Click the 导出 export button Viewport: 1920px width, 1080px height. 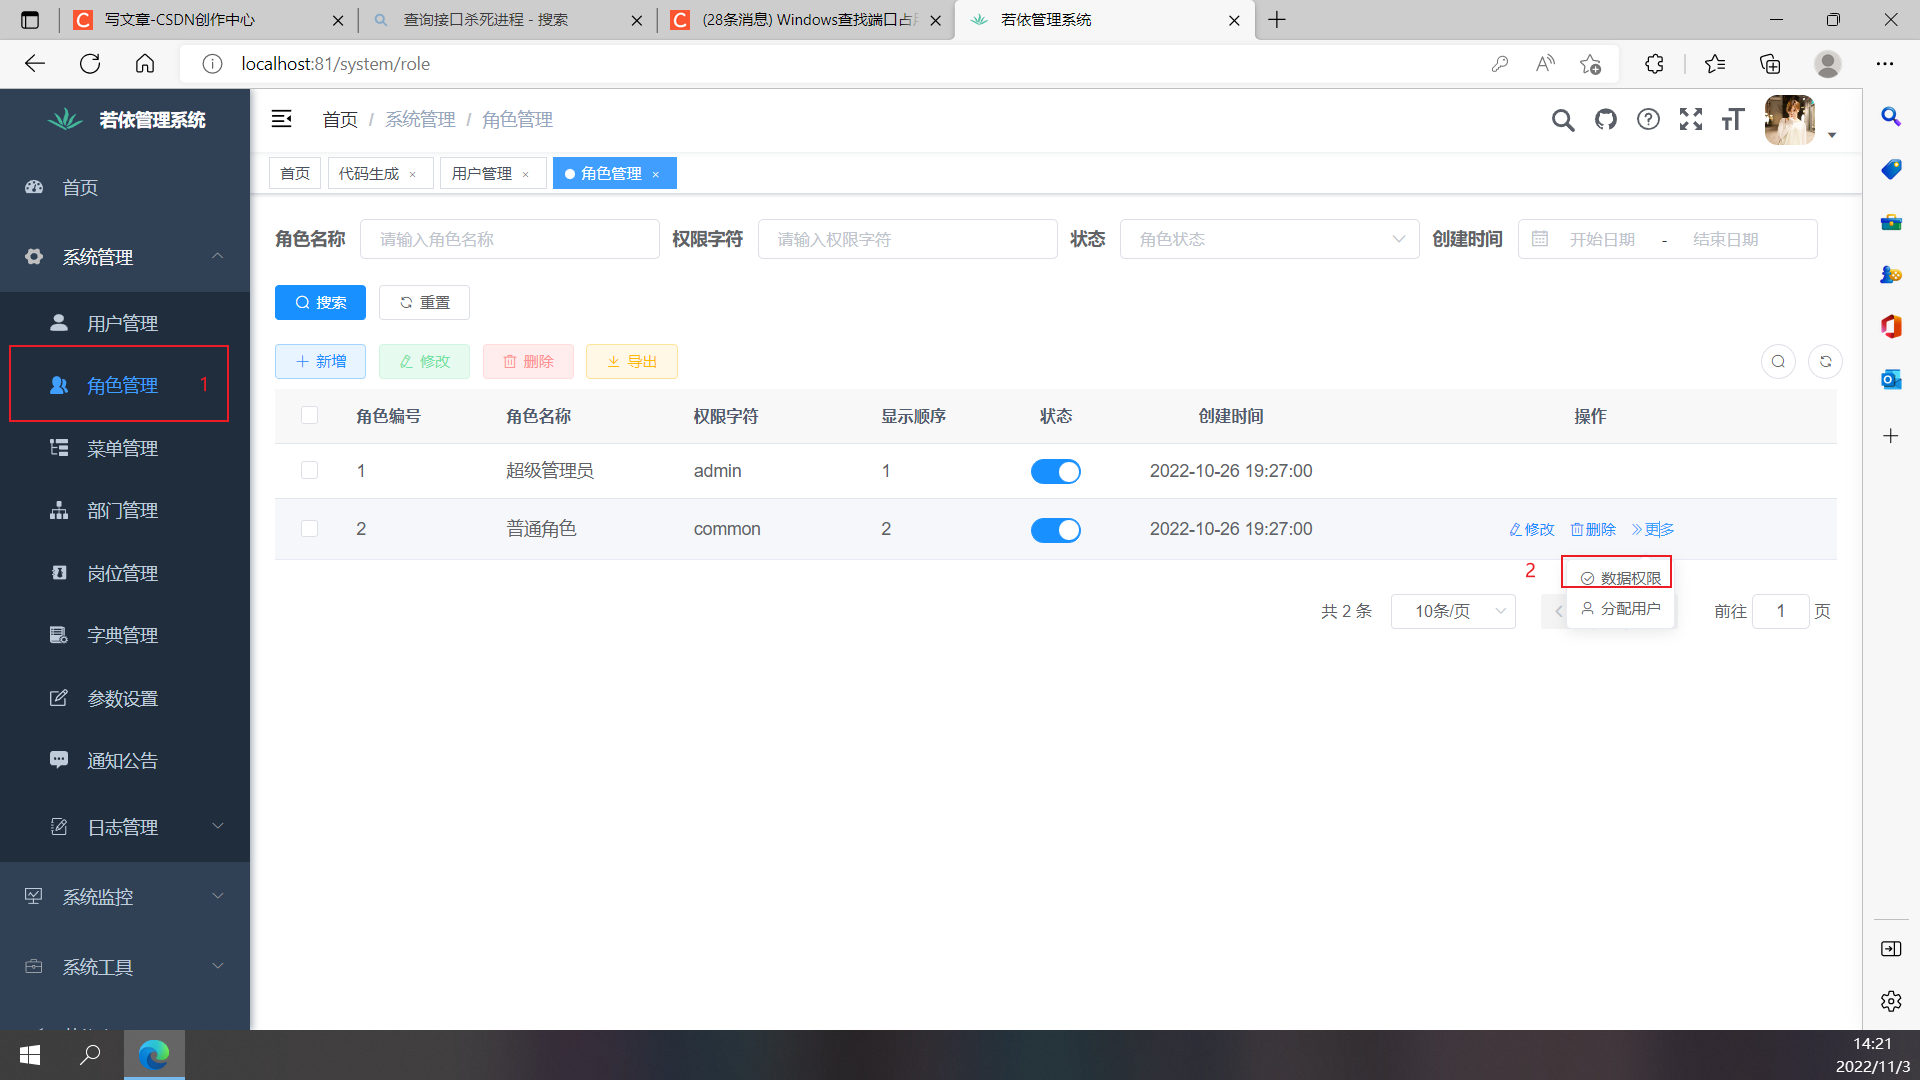point(631,361)
